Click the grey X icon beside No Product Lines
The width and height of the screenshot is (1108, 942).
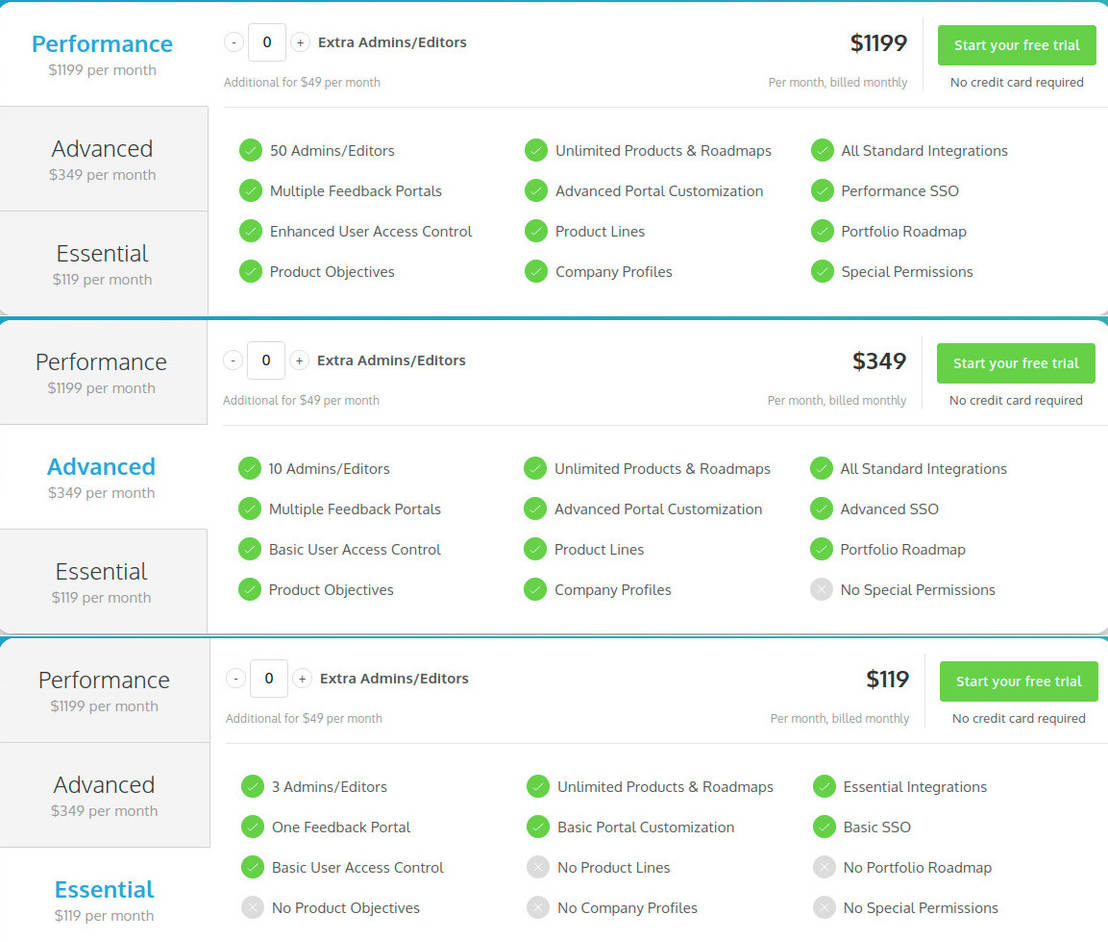click(538, 867)
